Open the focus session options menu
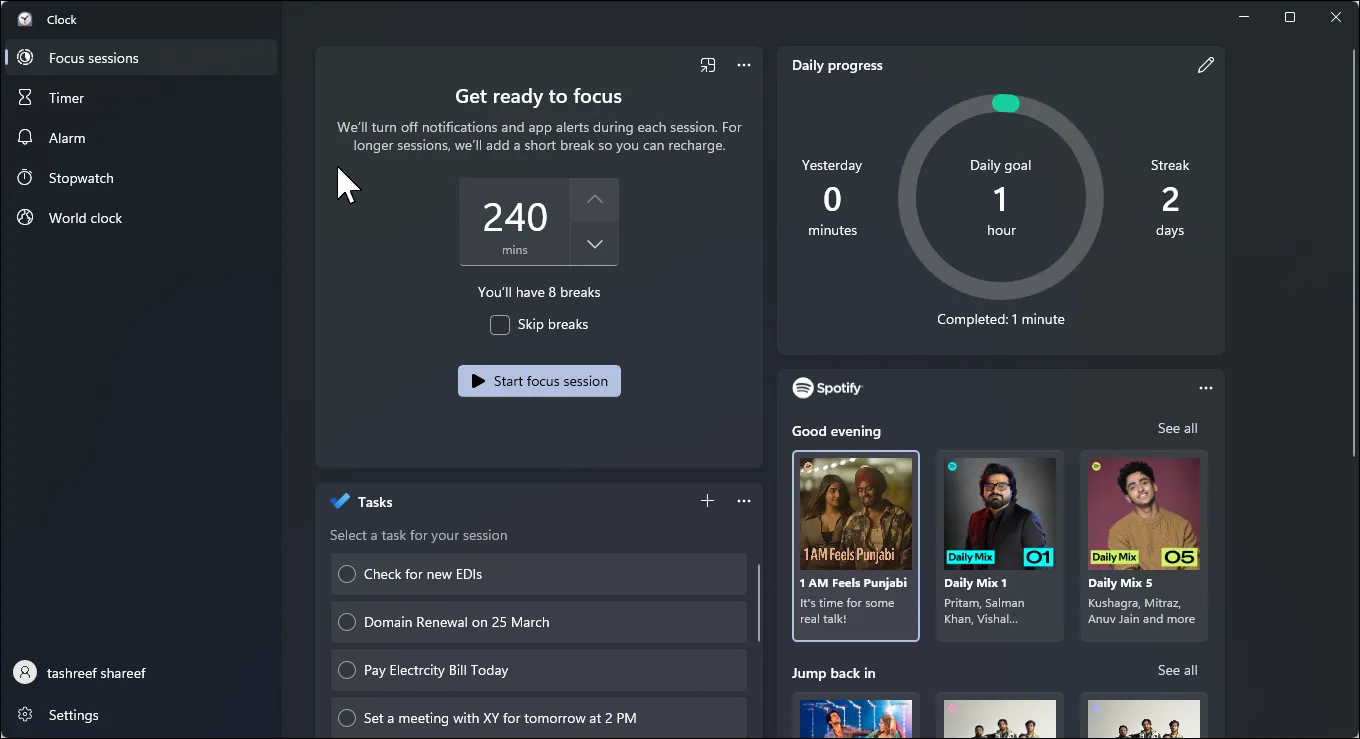 point(744,65)
